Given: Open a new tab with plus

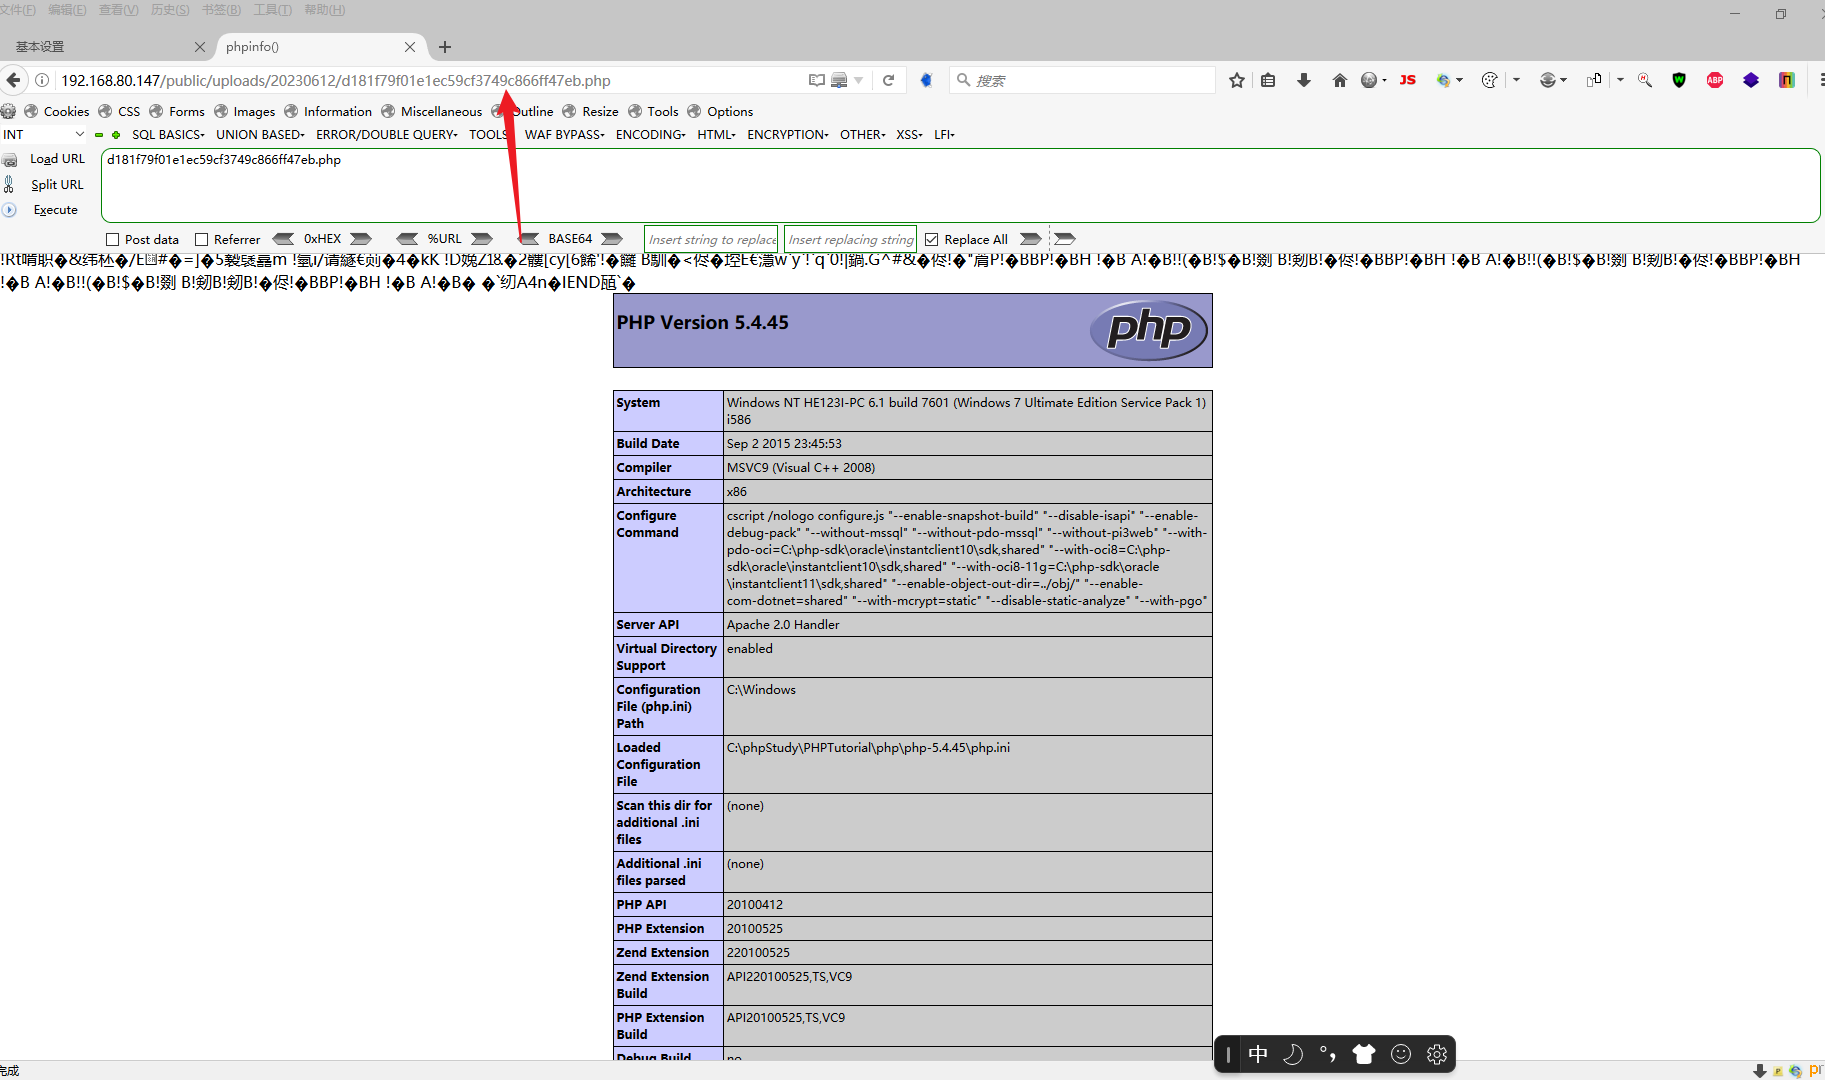Looking at the screenshot, I should point(445,47).
